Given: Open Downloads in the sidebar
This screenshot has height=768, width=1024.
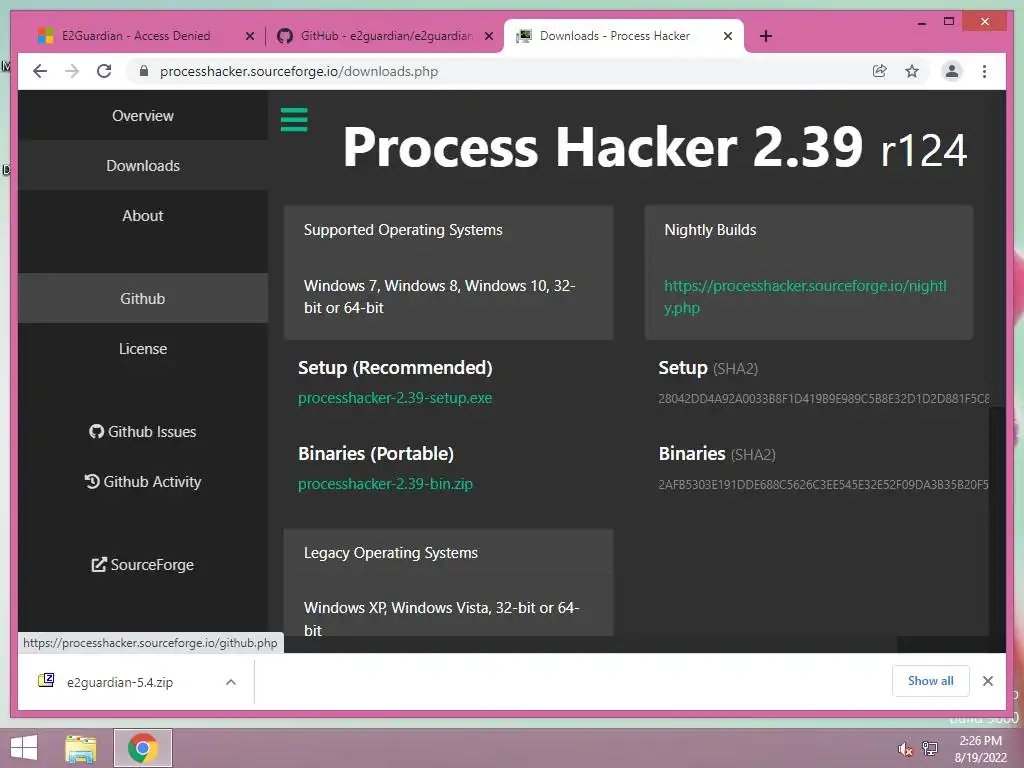Looking at the screenshot, I should 142,166.
